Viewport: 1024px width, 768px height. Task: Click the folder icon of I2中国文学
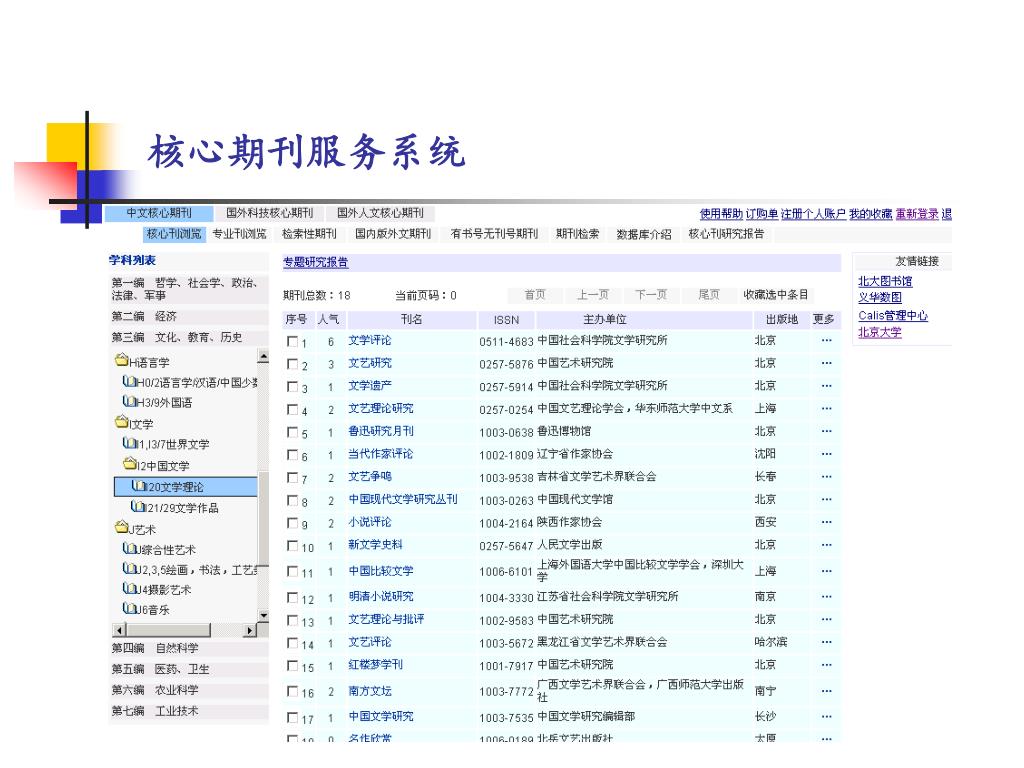[x=129, y=464]
